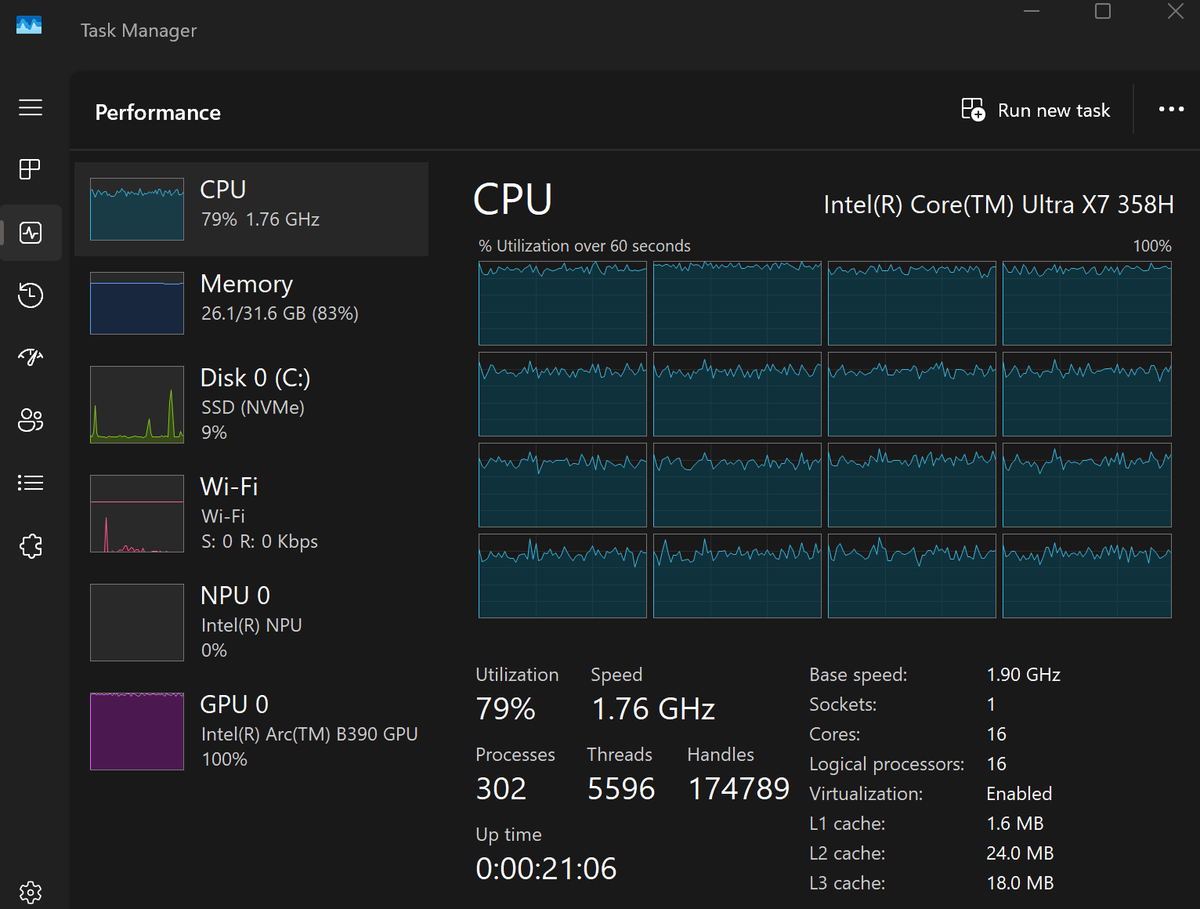Select the Wi-Fi performance entry
Screen dimensions: 1200x909
[x=250, y=513]
